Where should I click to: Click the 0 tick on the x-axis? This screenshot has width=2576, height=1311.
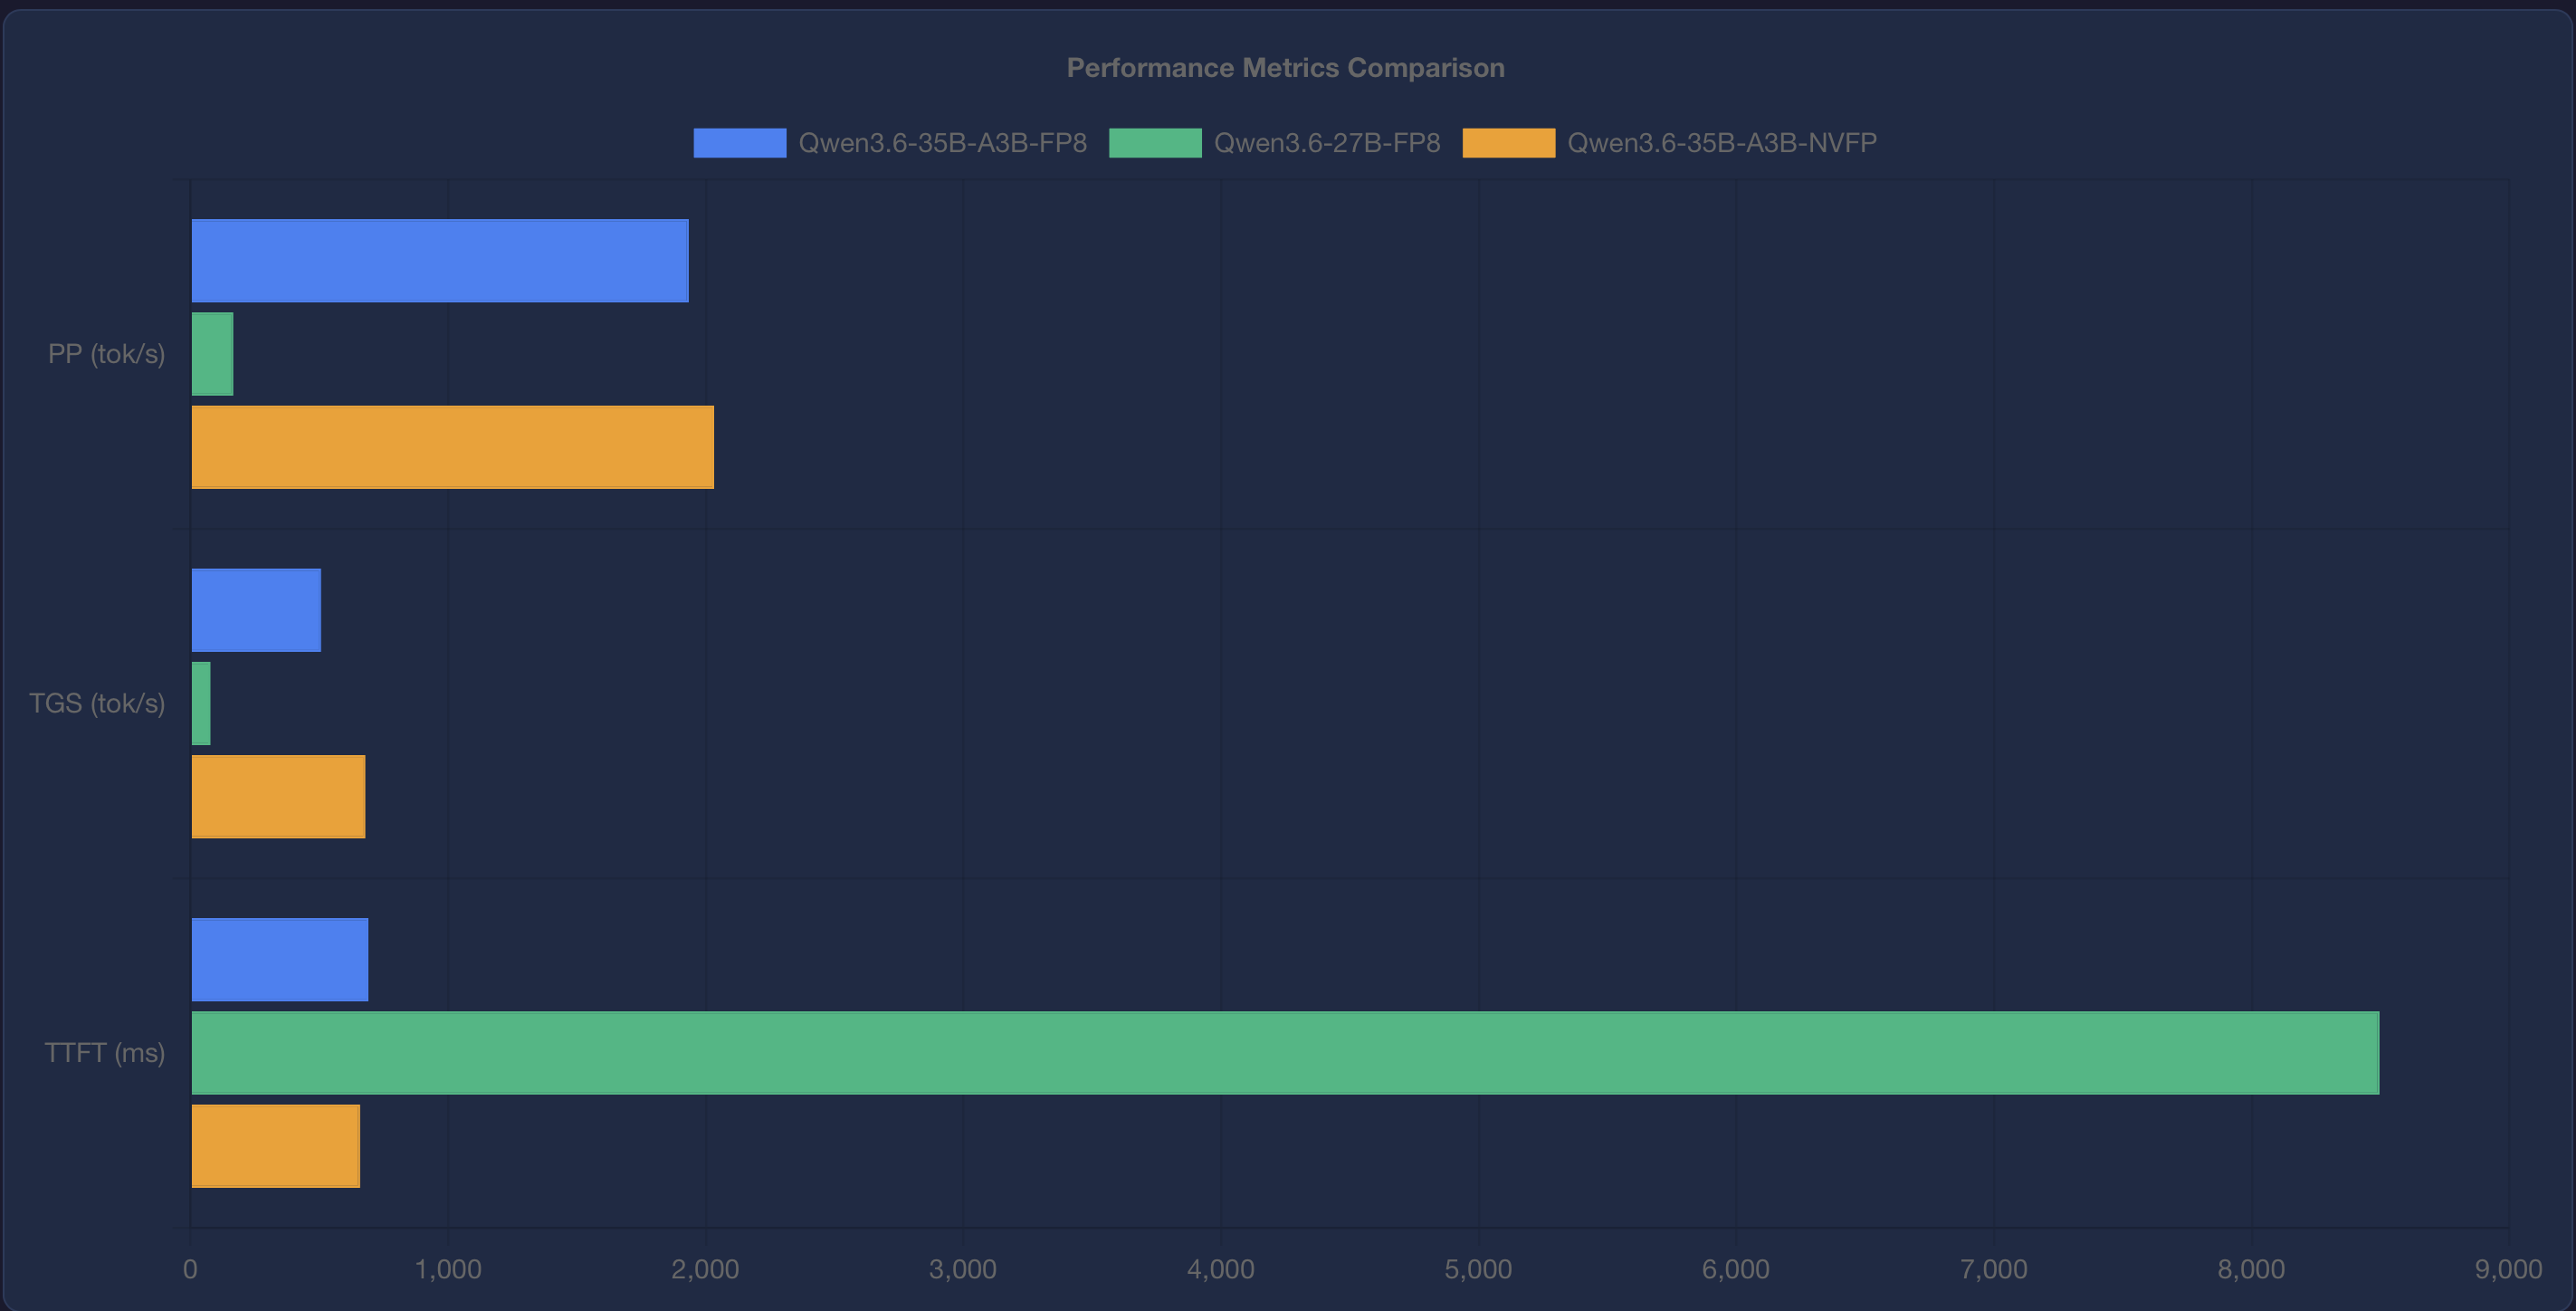(190, 1269)
